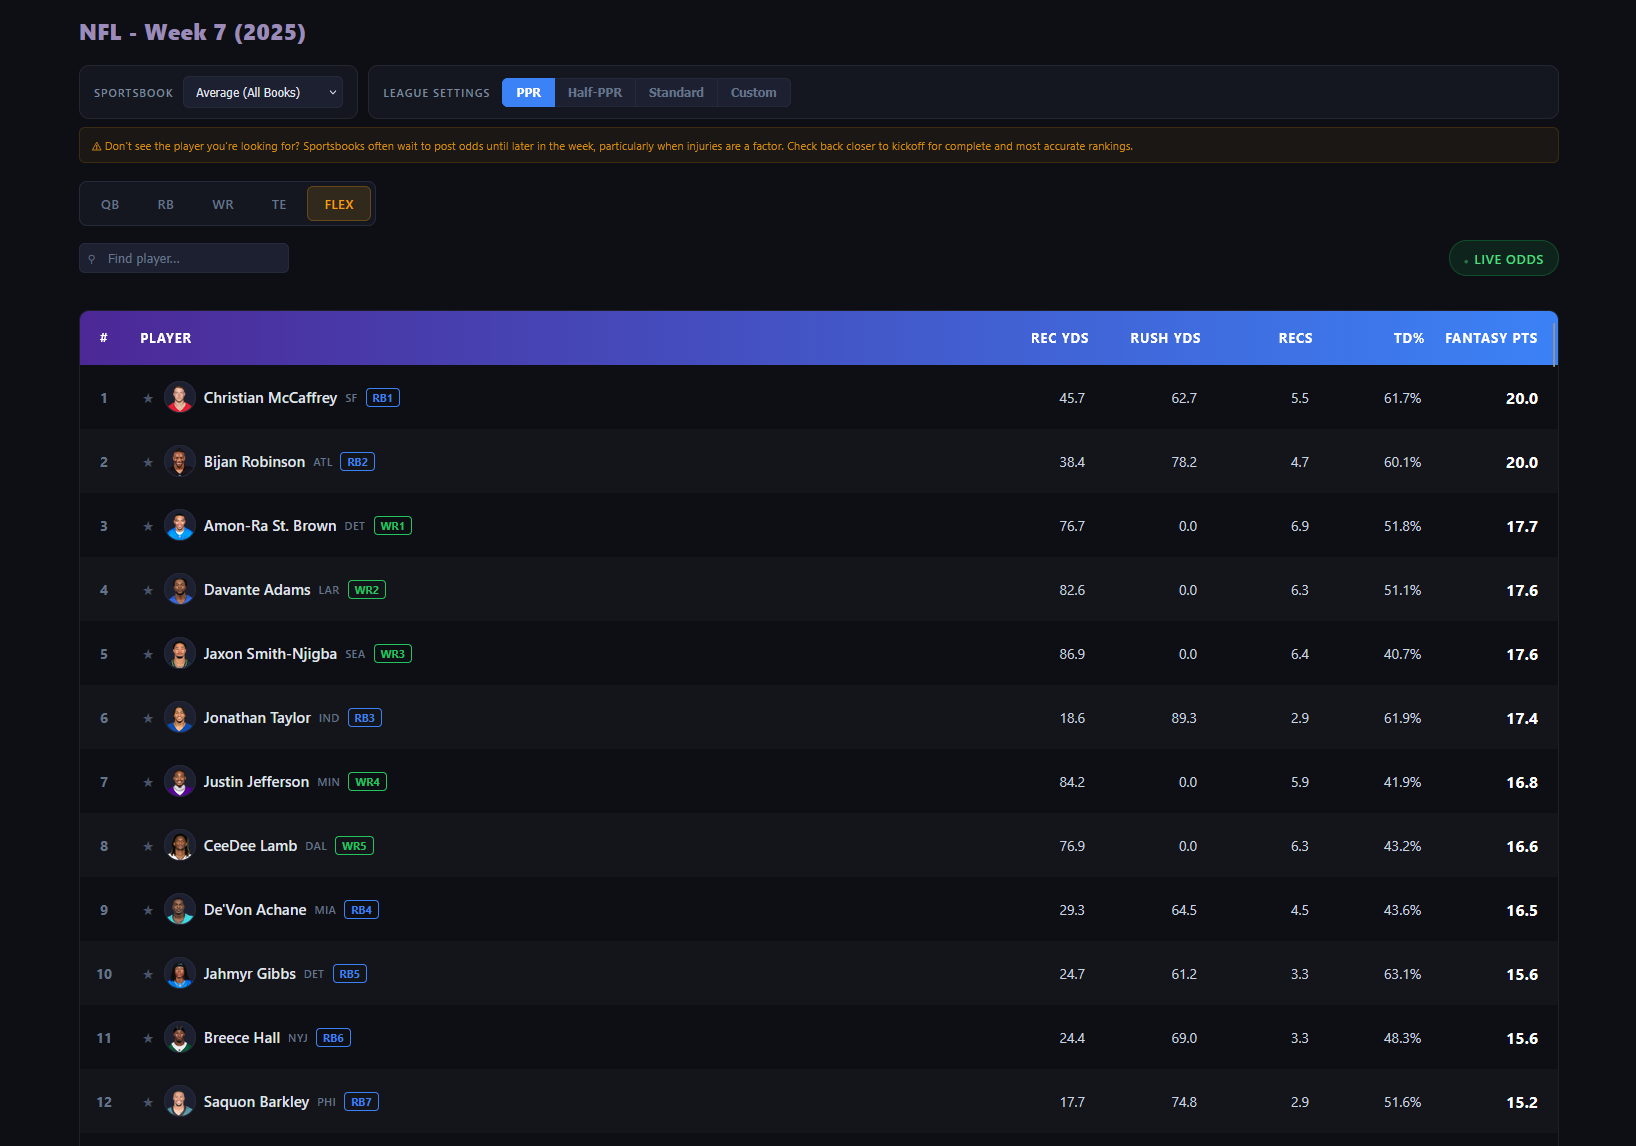1636x1146 pixels.
Task: Click the LIVE ODDS button
Action: coord(1503,258)
